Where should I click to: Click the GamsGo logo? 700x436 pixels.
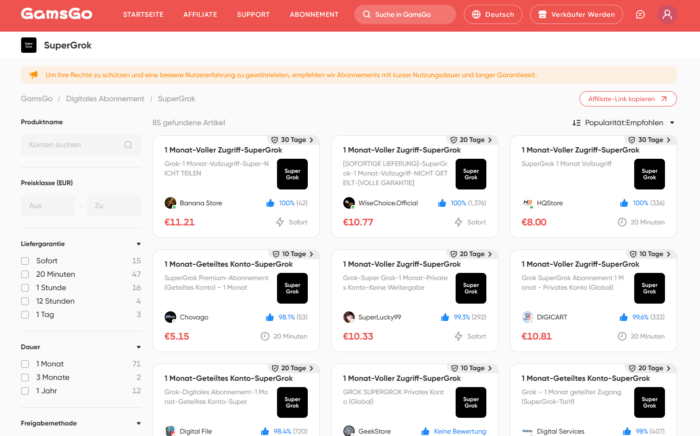(56, 14)
